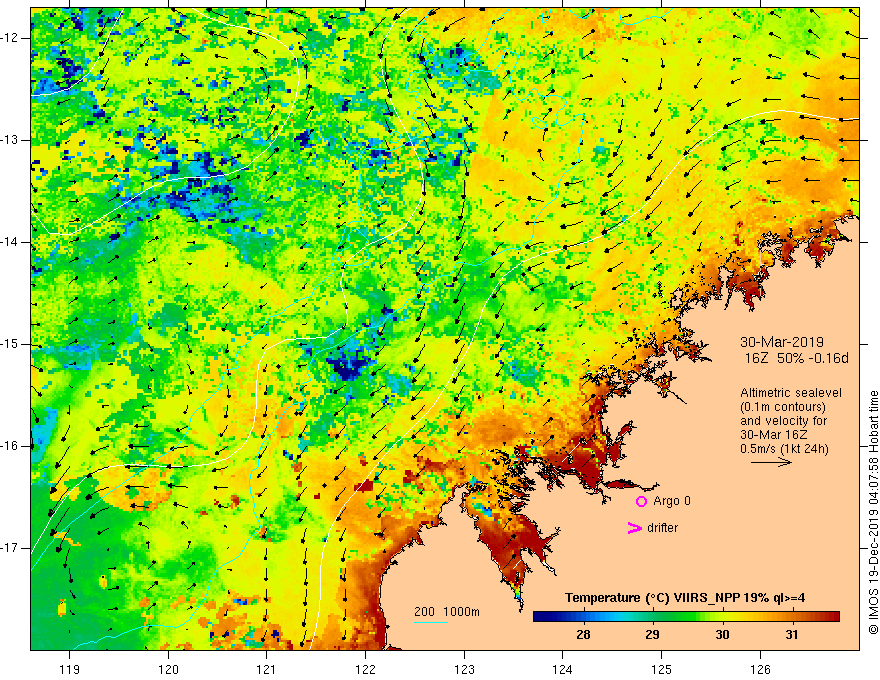Click the longitude label 121

point(267,669)
